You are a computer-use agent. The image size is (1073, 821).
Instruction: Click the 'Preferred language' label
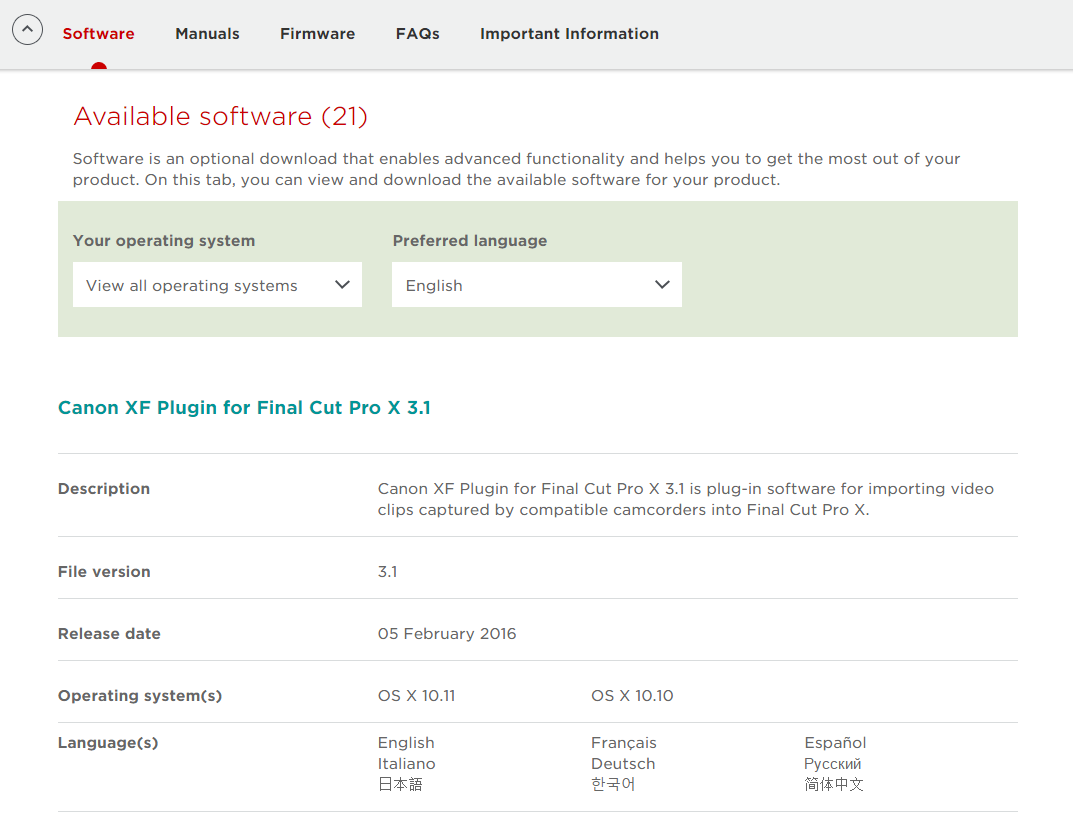pyautogui.click(x=470, y=241)
